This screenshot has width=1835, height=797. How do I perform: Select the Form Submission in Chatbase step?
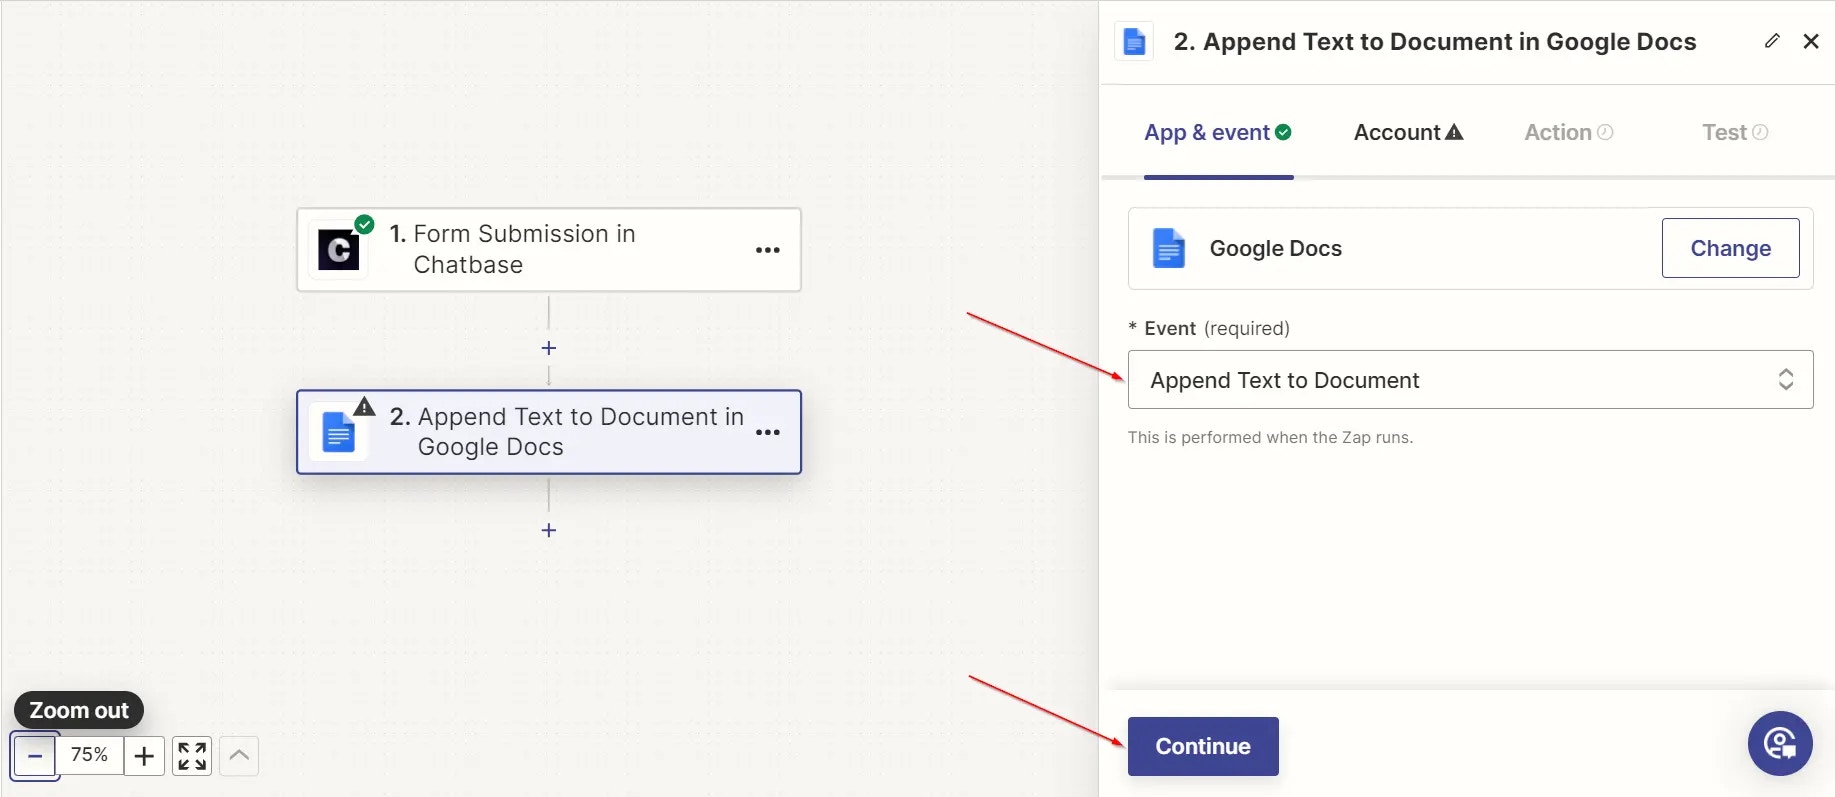[549, 250]
